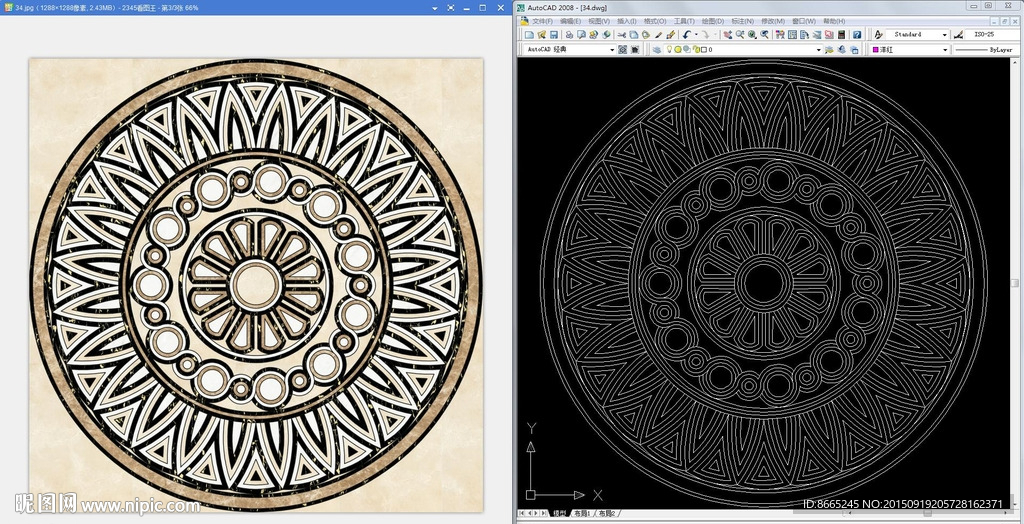This screenshot has width=1024, height=524.
Task: Toggle layer 0 on/off lightbulb
Action: coord(669,50)
